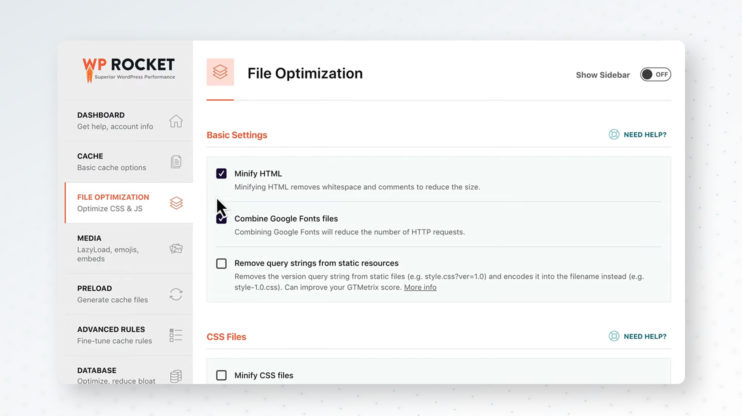Check Remove query strings from static resources
Screen dimensions: 742x416
click(221, 263)
